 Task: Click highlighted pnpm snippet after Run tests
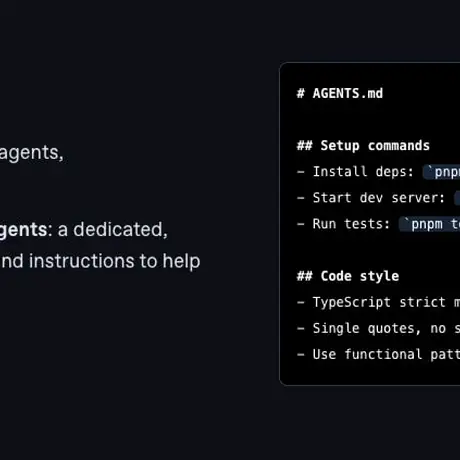(x=430, y=224)
